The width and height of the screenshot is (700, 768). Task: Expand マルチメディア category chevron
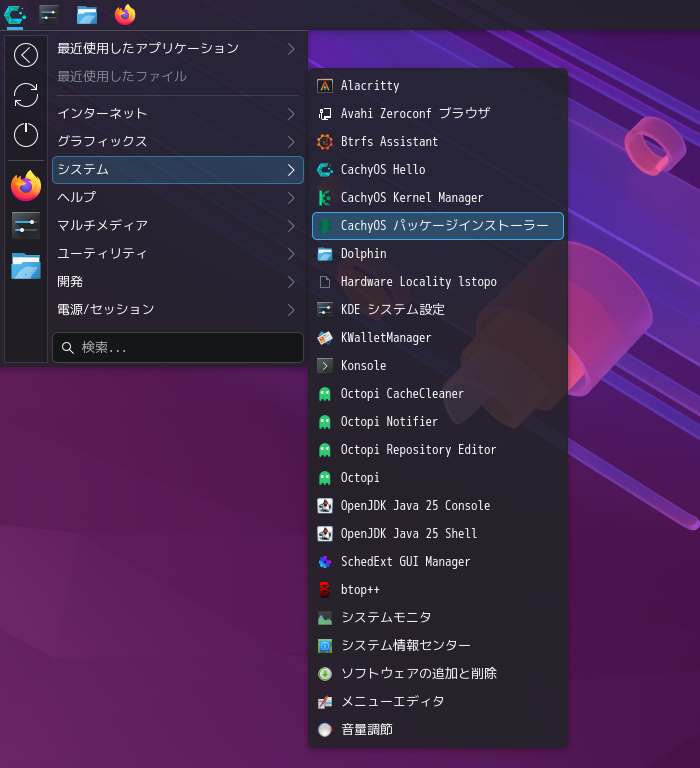pos(291,226)
